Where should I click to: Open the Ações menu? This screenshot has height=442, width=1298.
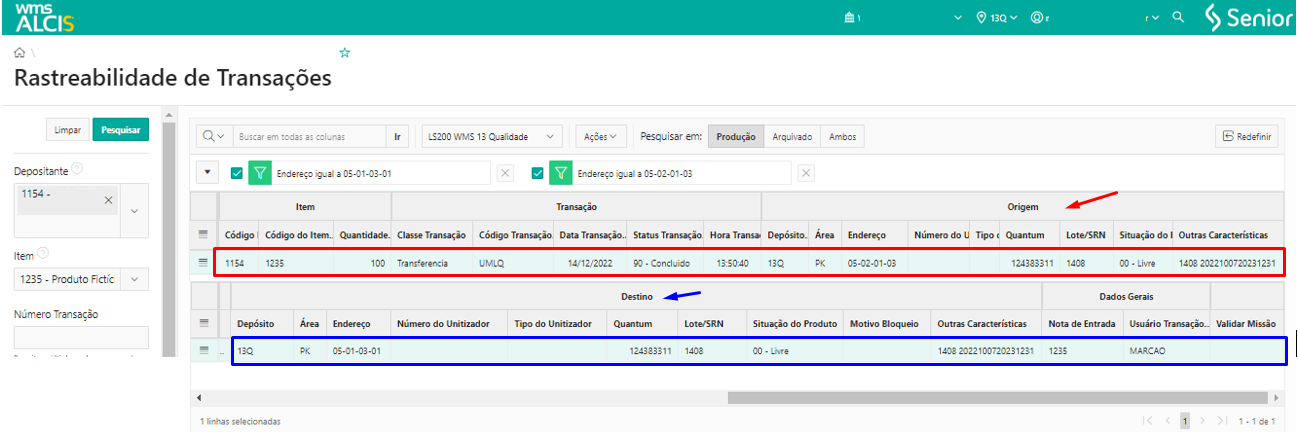600,136
